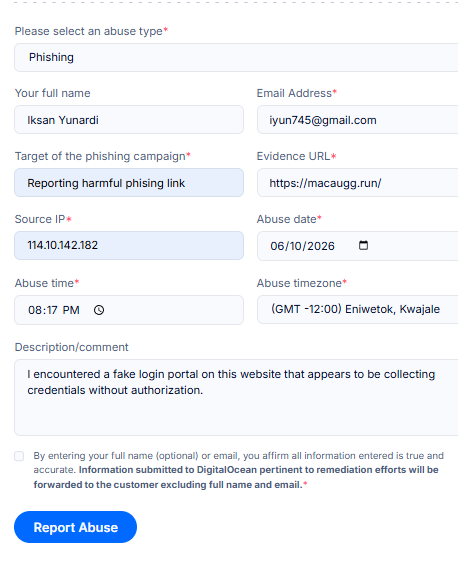The height and width of the screenshot is (562, 458).
Task: Select the Target of the phishing campaign field
Action: click(129, 182)
